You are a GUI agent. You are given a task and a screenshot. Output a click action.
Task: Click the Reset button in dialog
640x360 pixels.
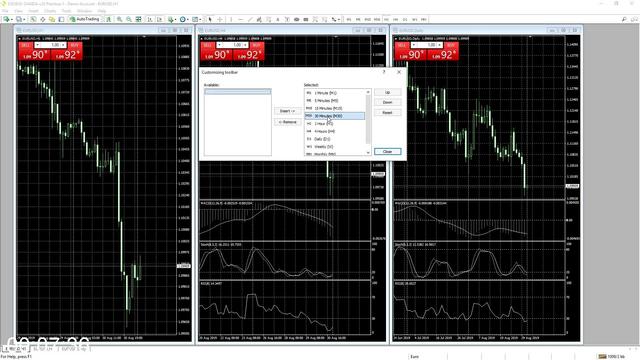pos(387,113)
